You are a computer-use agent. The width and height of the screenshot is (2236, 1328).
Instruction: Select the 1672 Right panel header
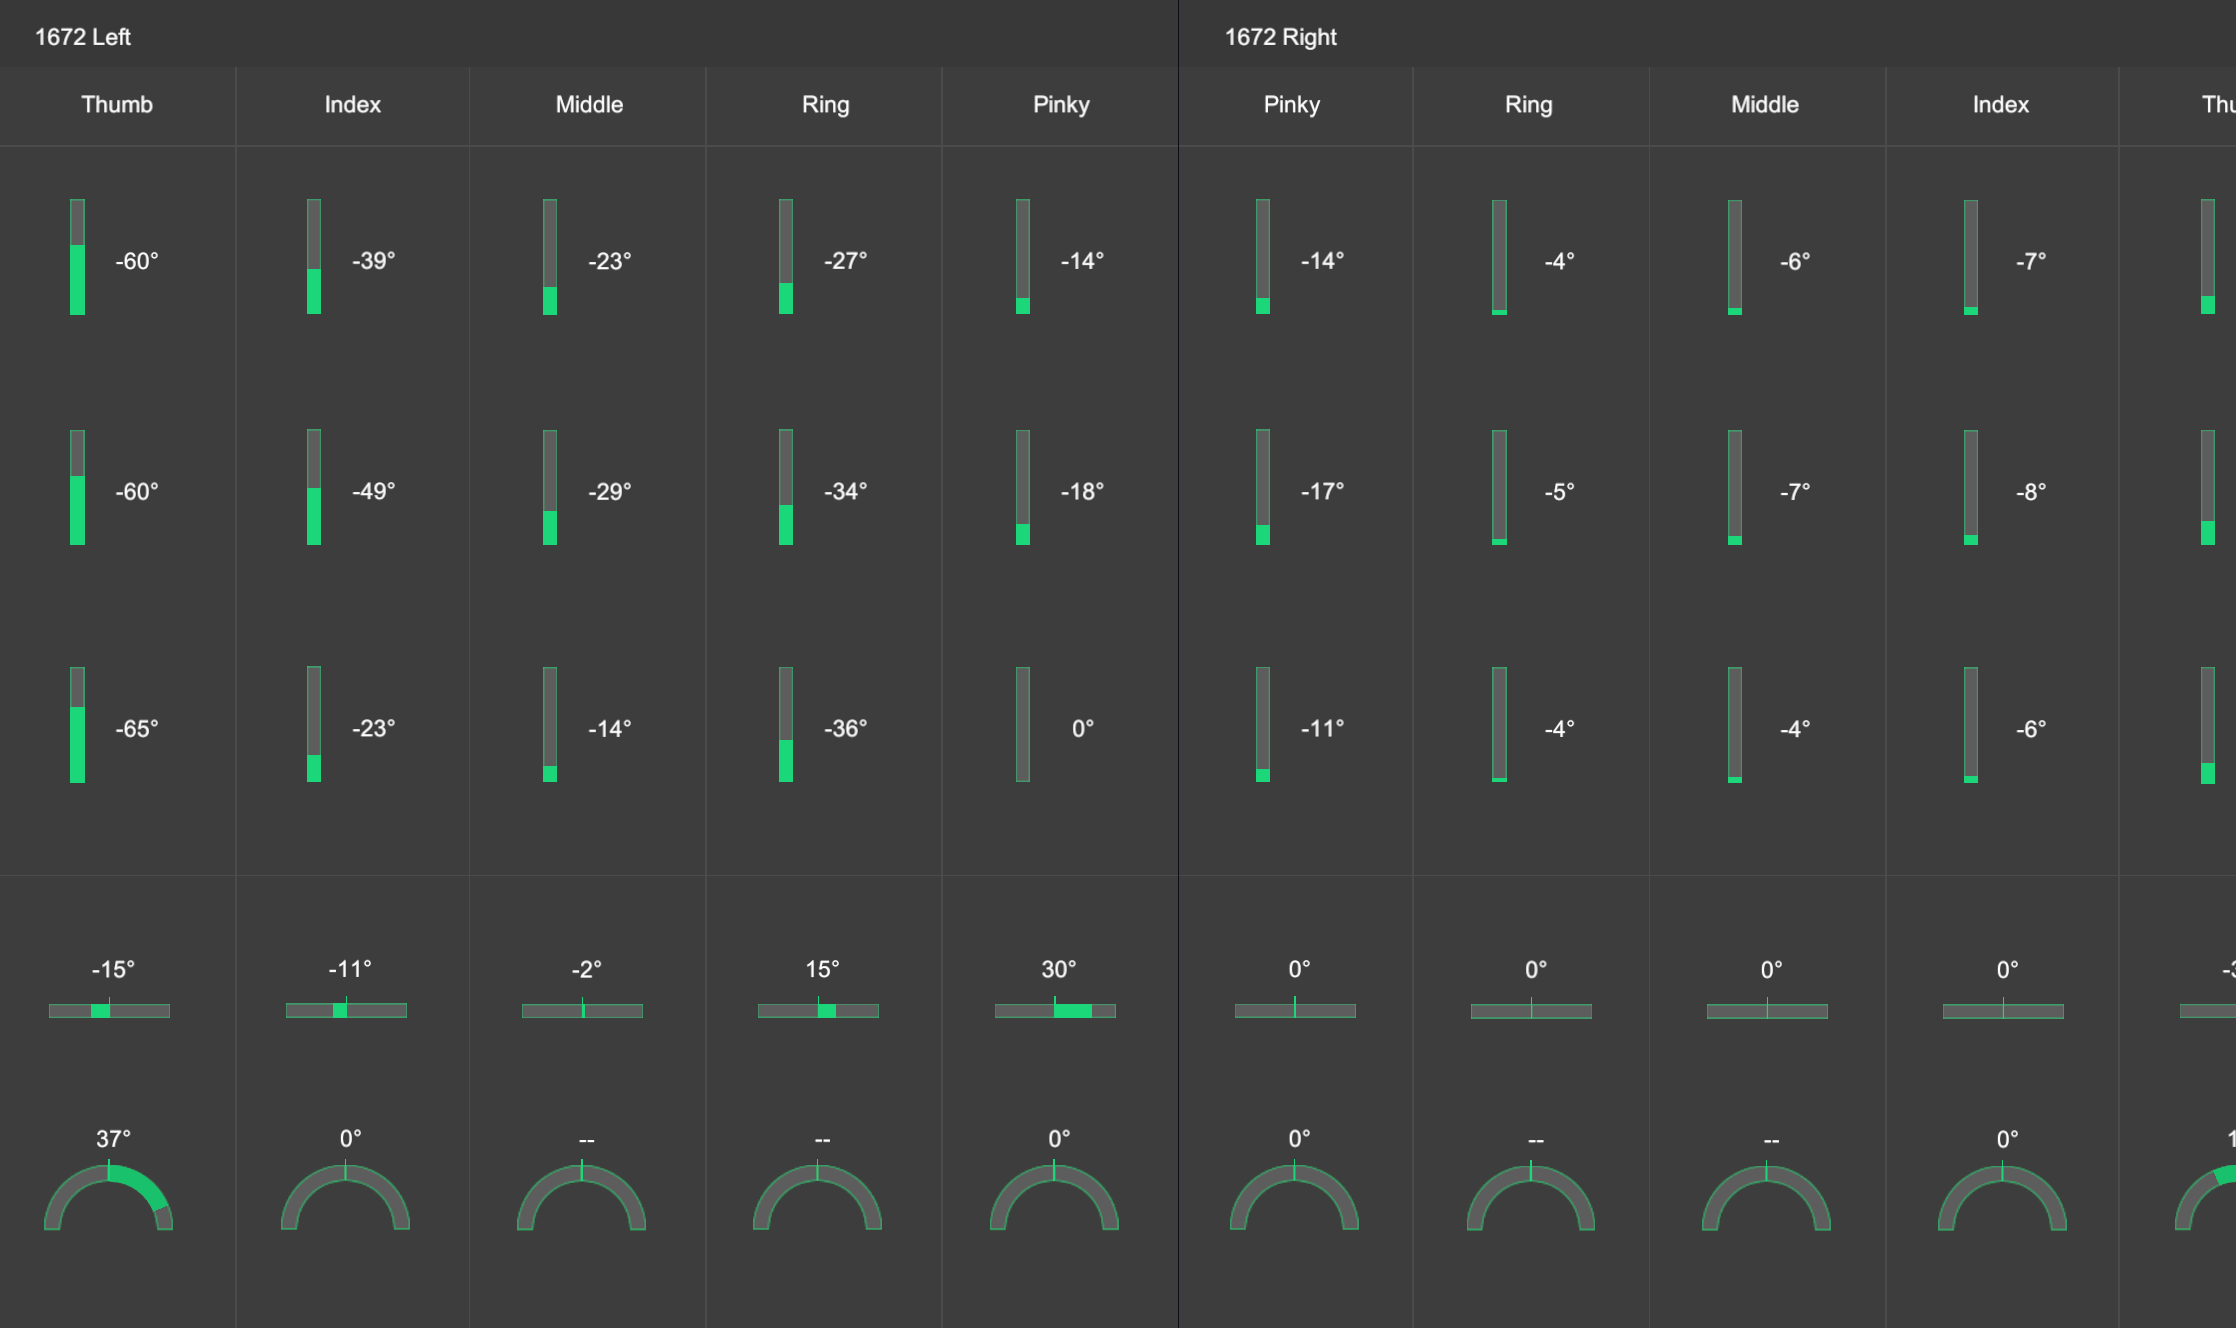(x=1280, y=37)
